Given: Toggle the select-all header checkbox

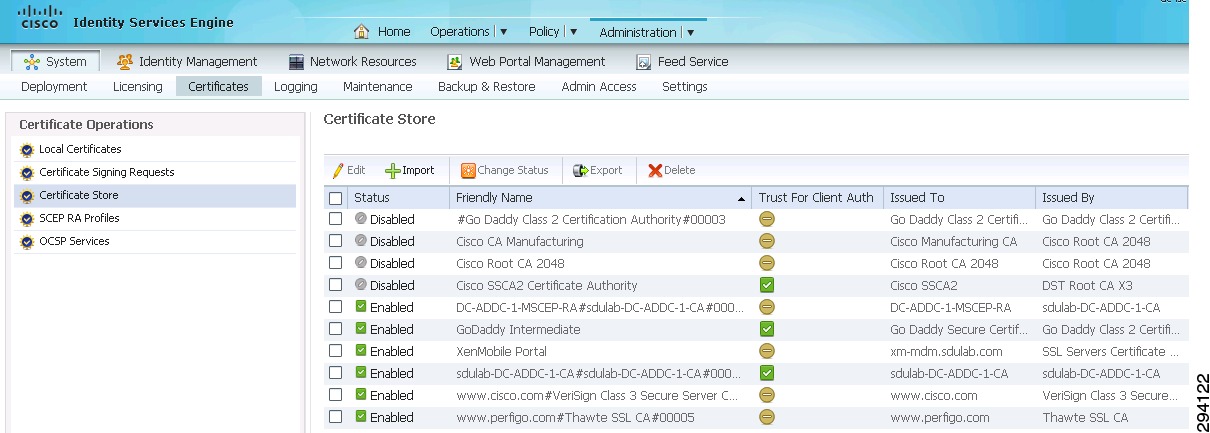Looking at the screenshot, I should 336,198.
